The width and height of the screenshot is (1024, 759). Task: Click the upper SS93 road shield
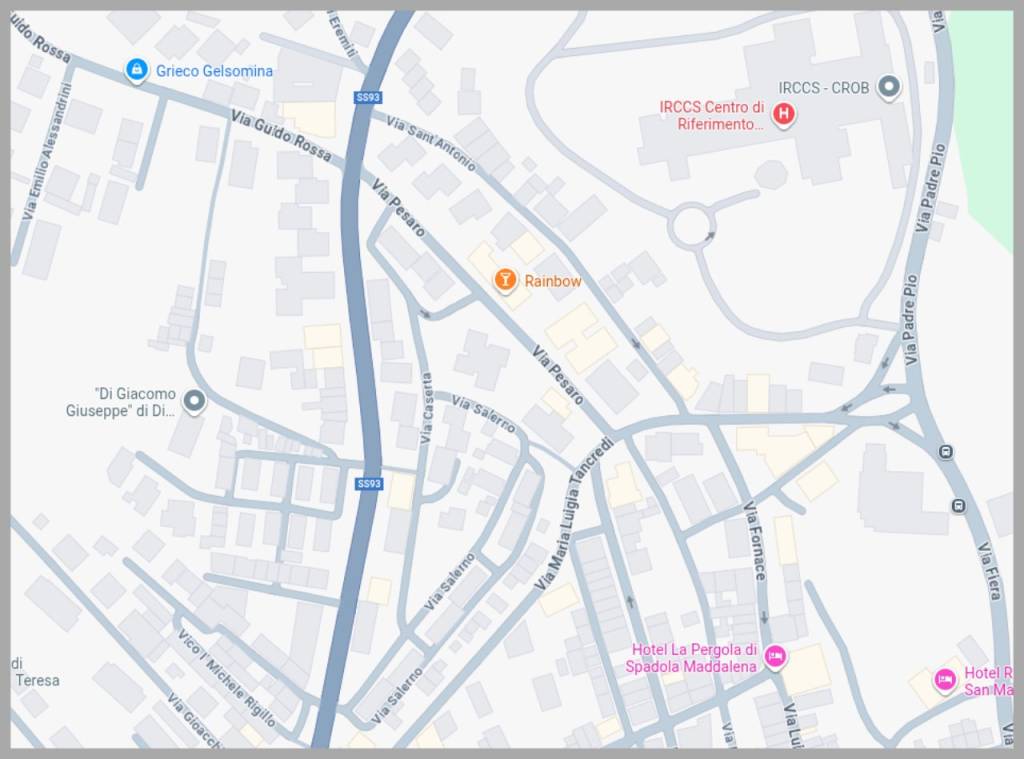pyautogui.click(x=368, y=97)
